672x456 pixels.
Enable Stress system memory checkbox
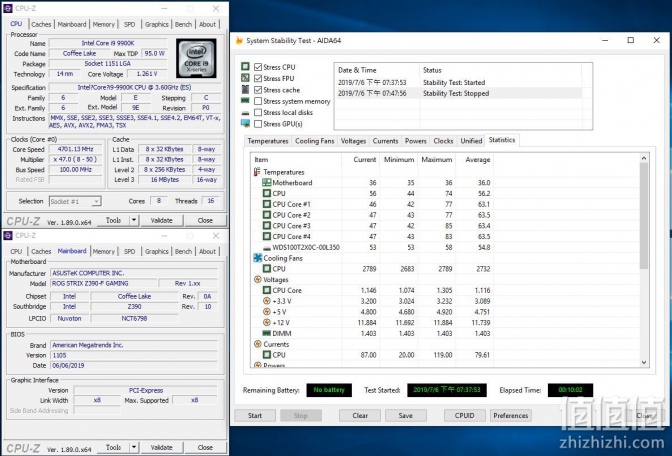click(x=258, y=101)
